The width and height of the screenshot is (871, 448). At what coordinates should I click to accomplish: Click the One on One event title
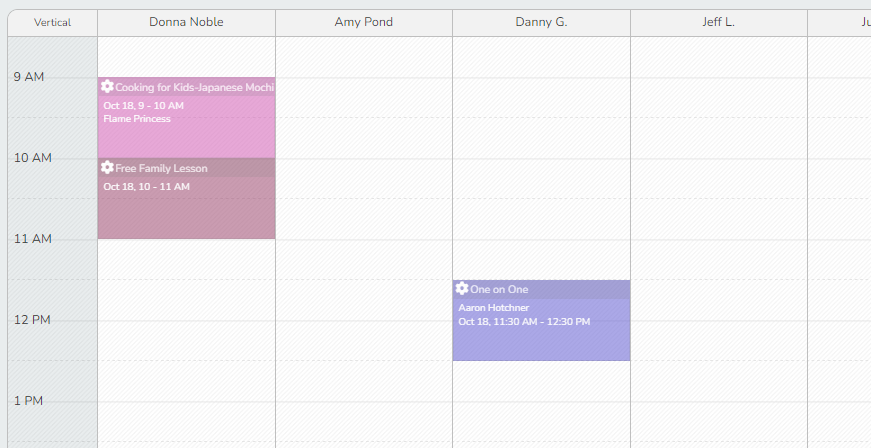pos(499,290)
